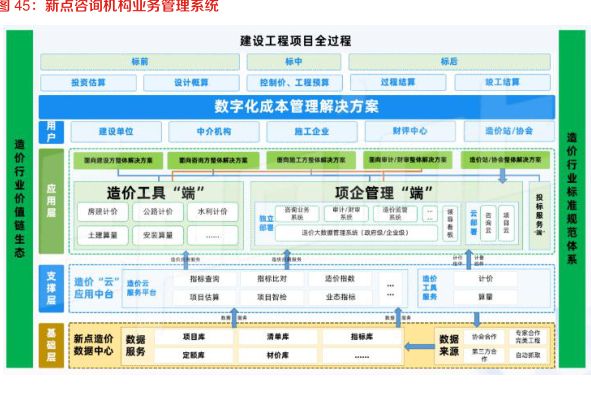Select the 设计概算 box

click(191, 83)
